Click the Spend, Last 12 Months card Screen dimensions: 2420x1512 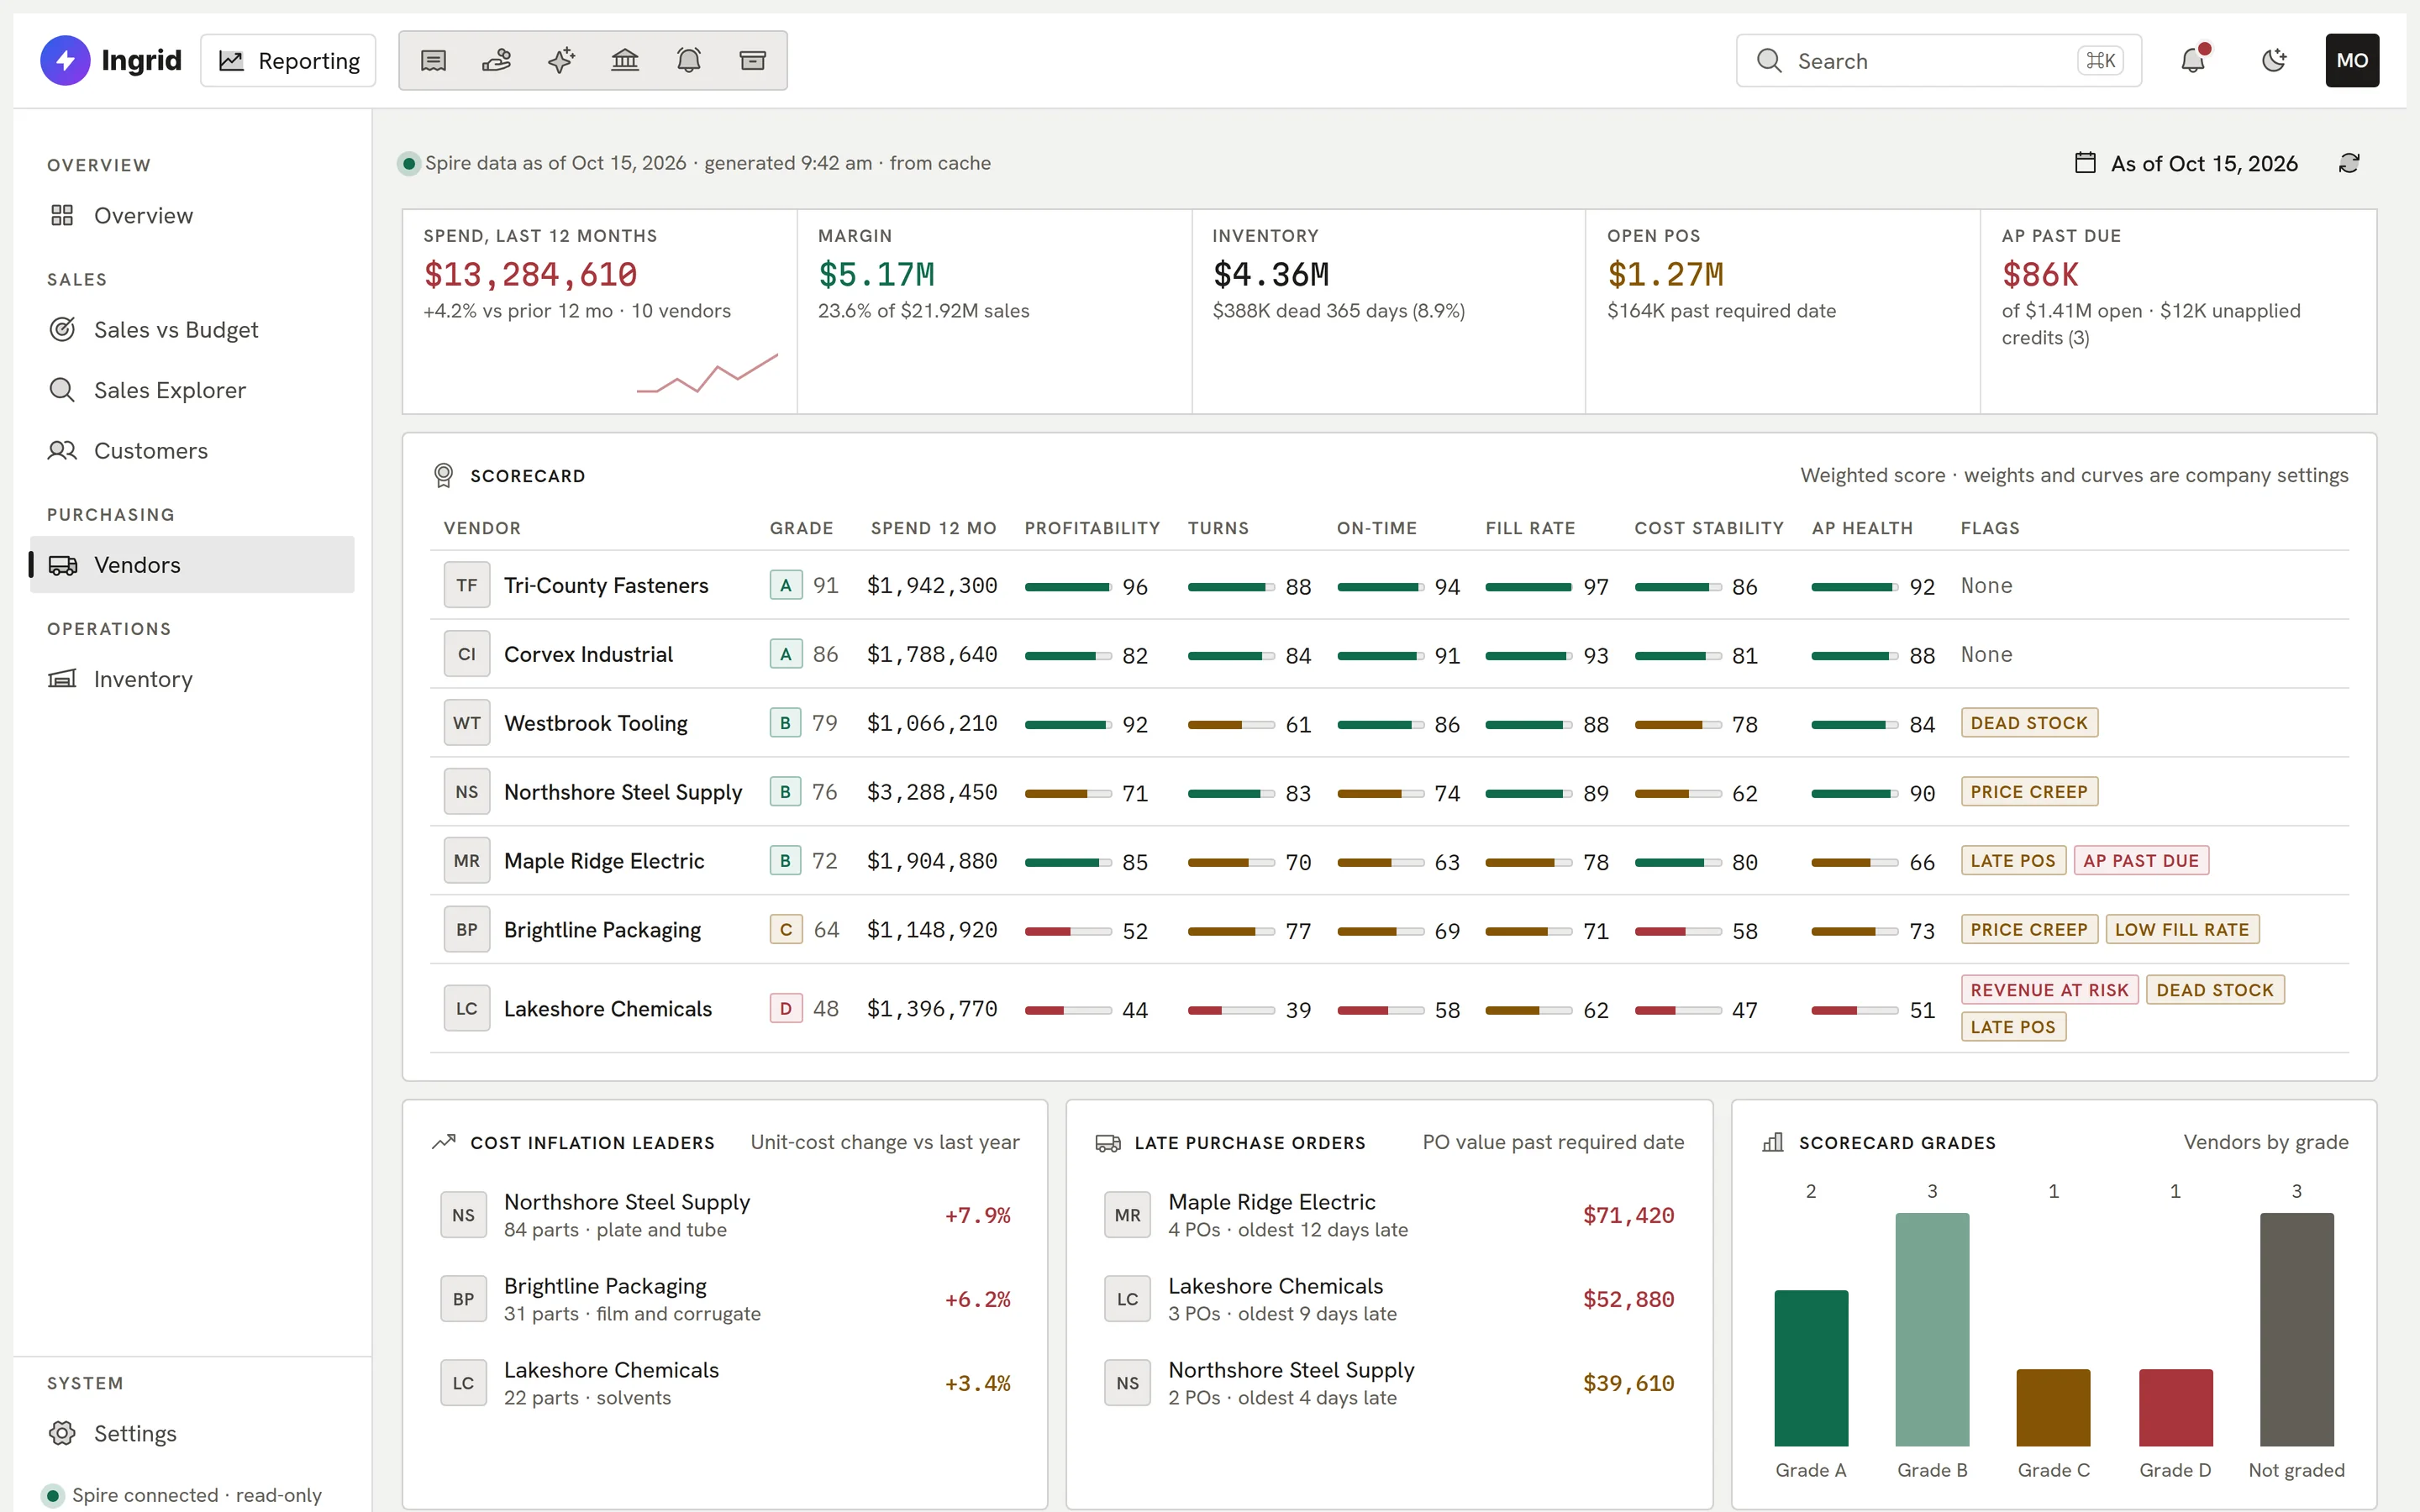[600, 311]
